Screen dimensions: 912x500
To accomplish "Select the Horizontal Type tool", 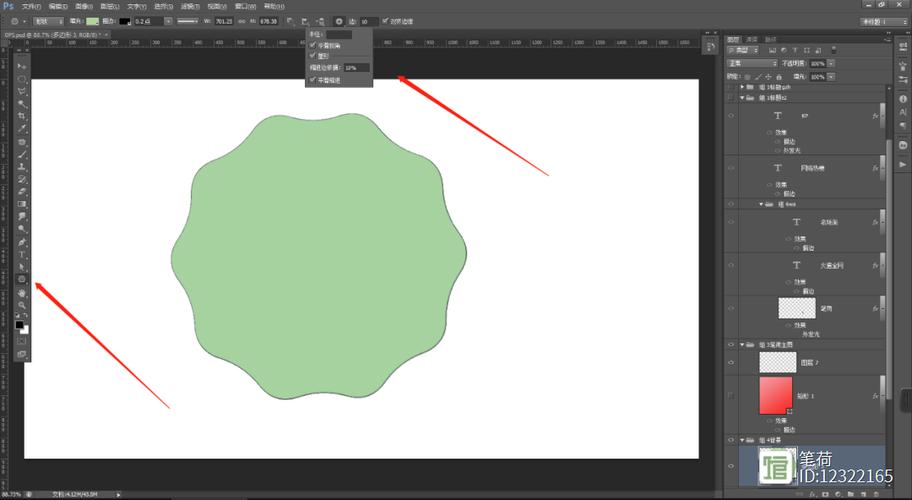I will (22, 254).
